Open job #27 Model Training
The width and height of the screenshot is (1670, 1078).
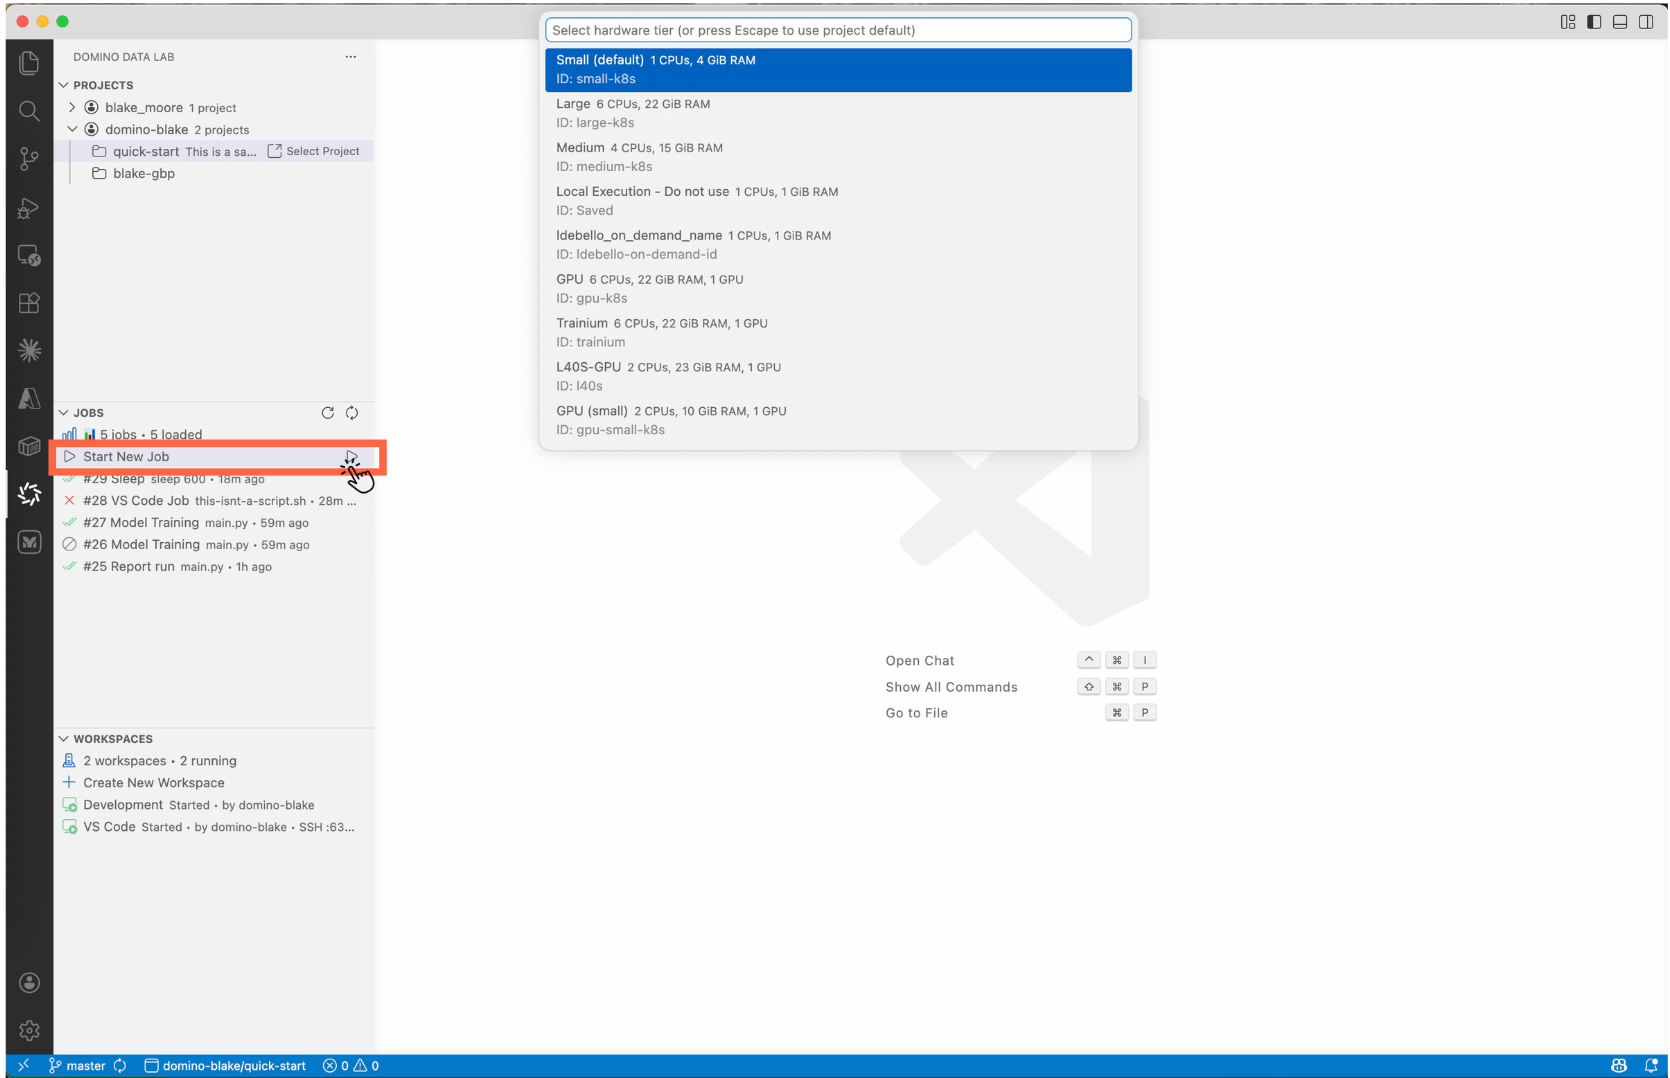(214, 523)
